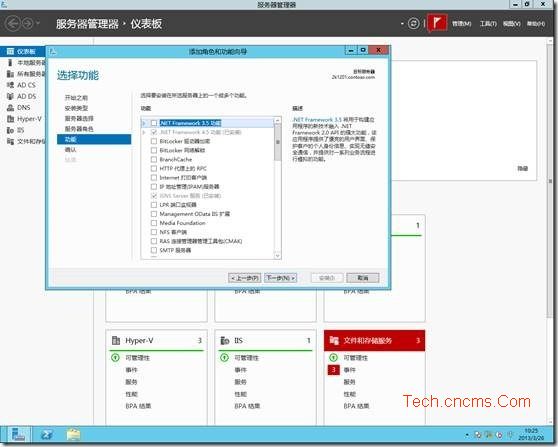The image size is (558, 447).
Task: Click the 文件和存储服务 red tile header
Action: pos(374,340)
